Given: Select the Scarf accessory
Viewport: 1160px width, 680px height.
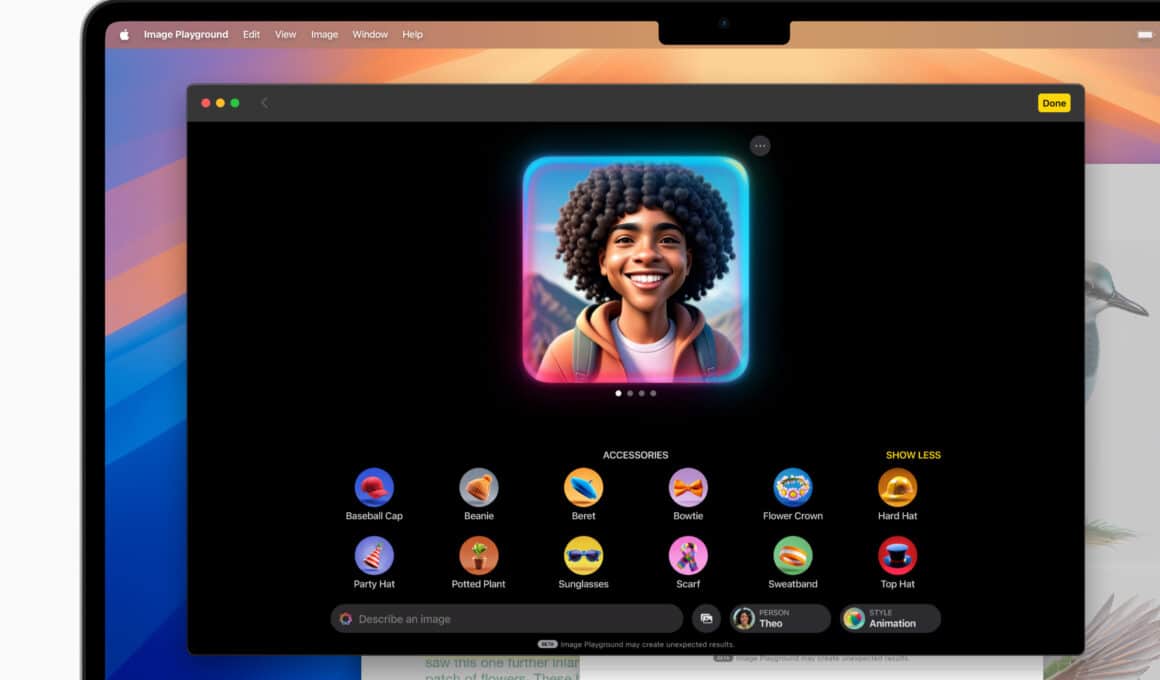Looking at the screenshot, I should (688, 556).
